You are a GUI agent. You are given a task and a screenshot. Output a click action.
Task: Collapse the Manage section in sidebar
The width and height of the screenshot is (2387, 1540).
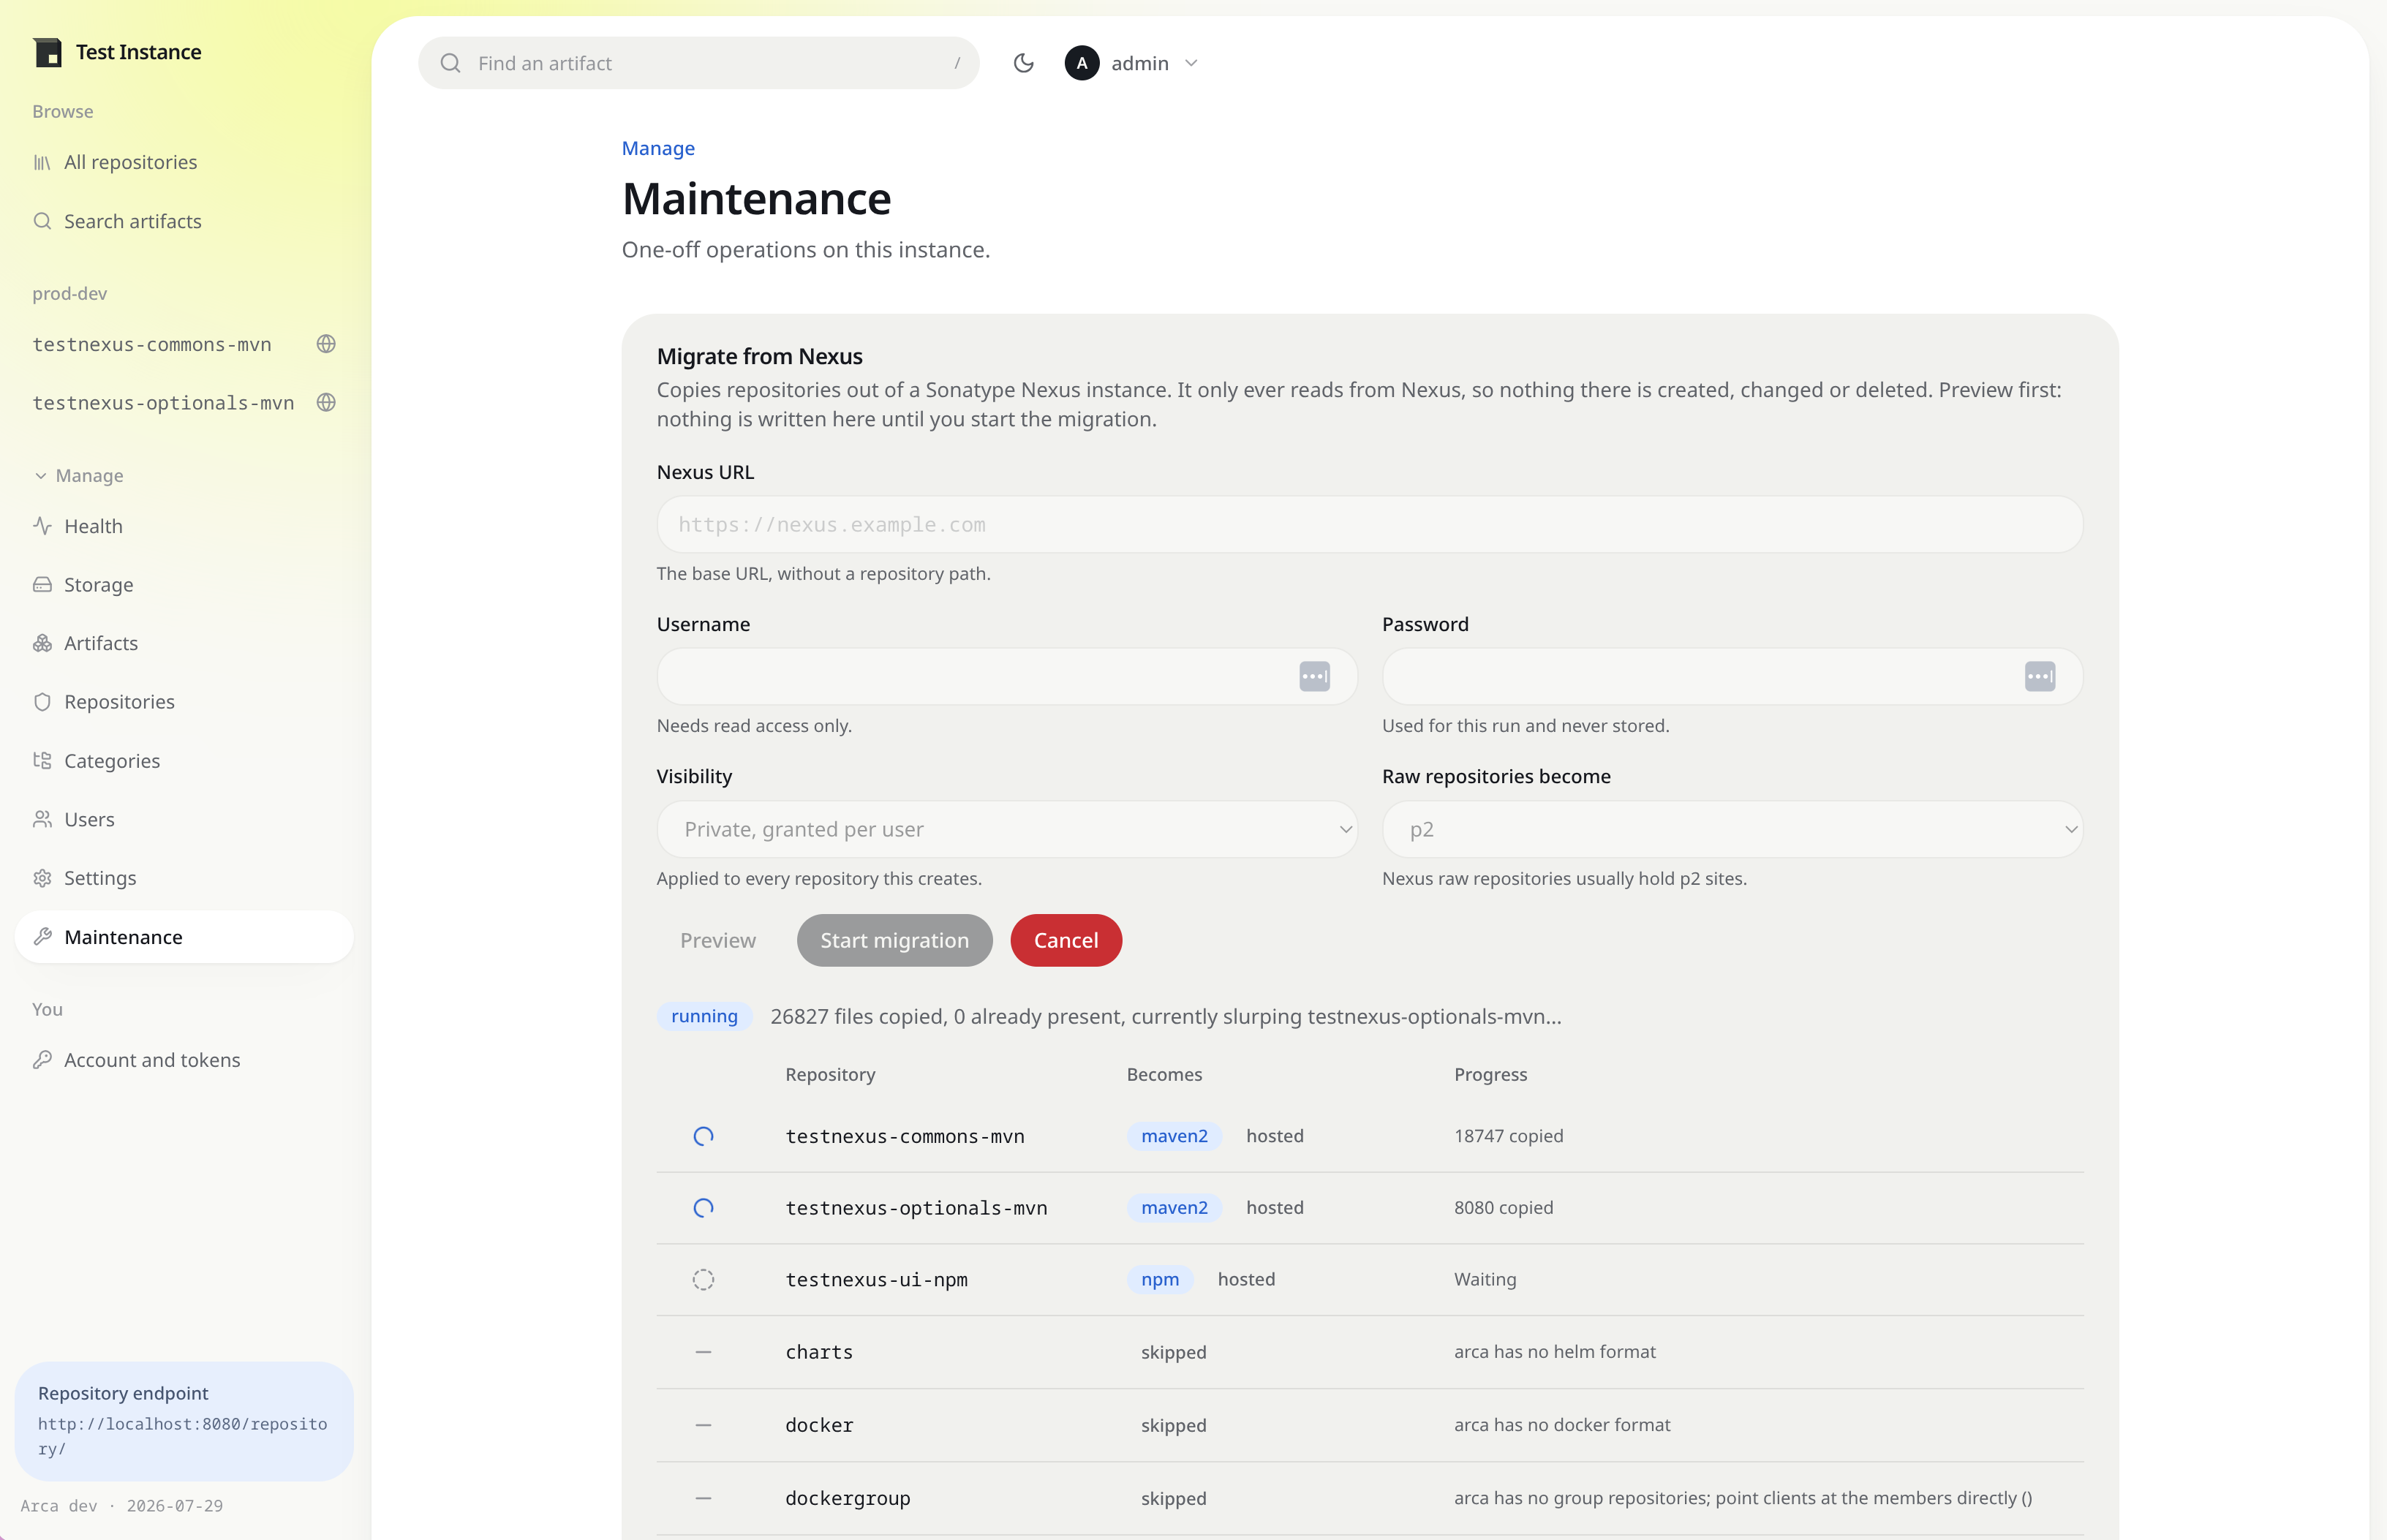click(x=79, y=476)
